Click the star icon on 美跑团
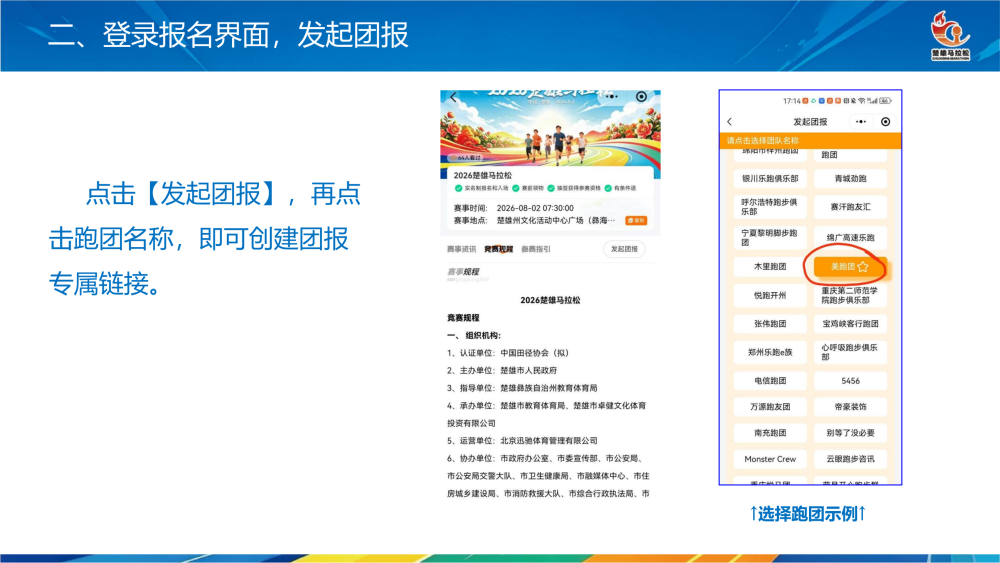The image size is (1000, 563). pos(863,267)
